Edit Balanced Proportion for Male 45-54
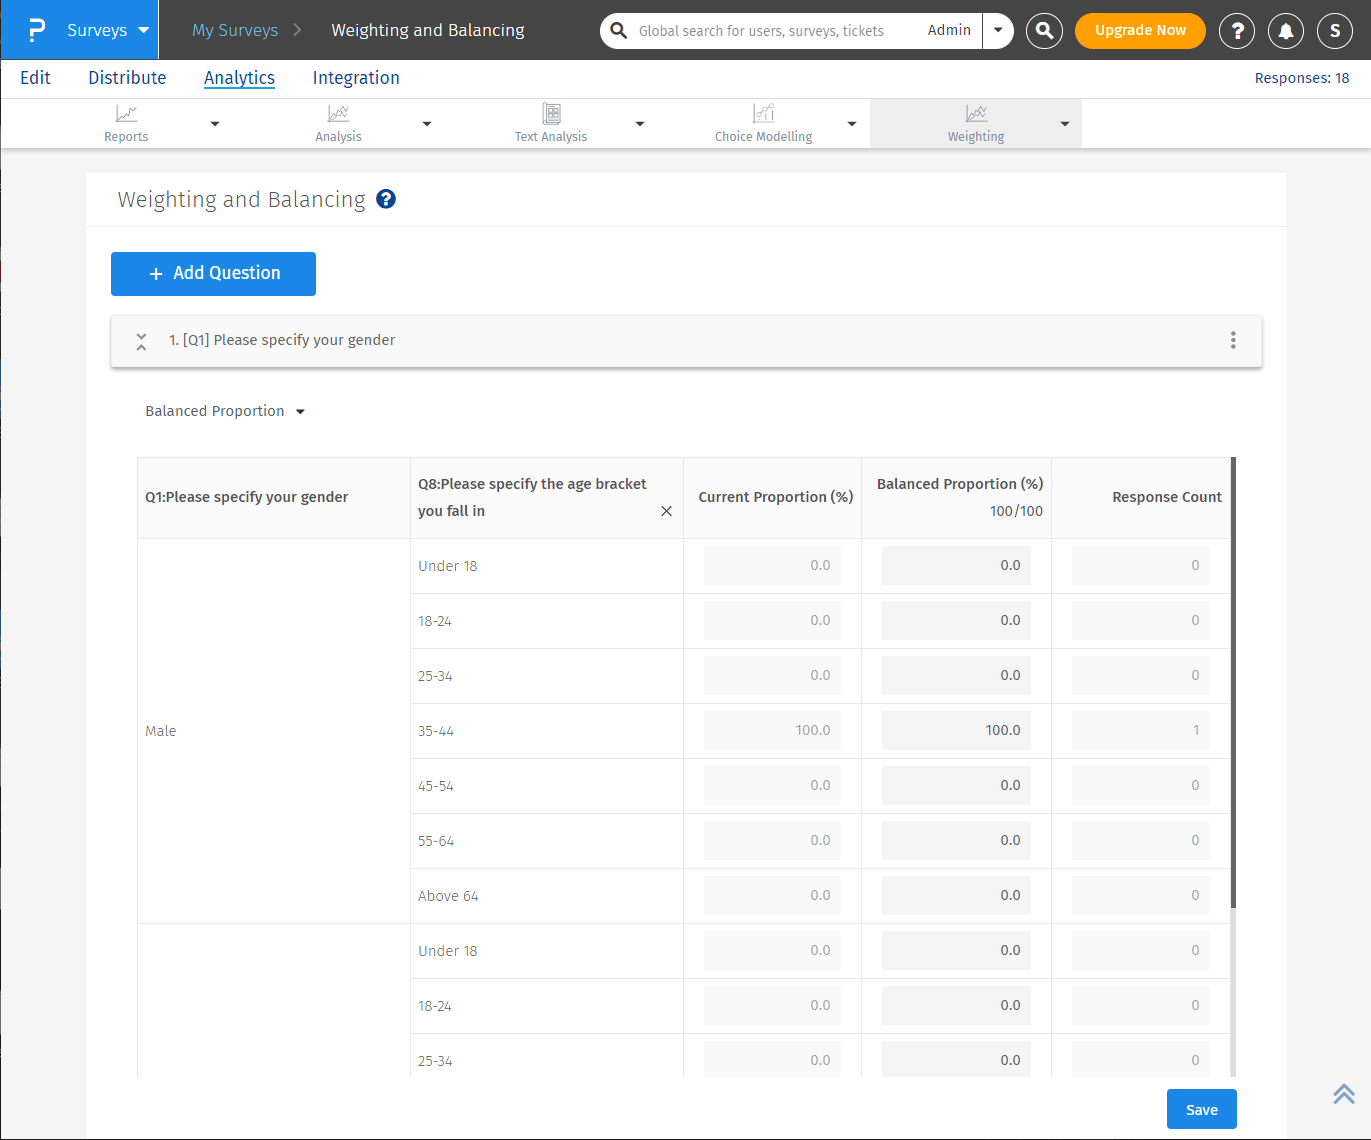 pos(956,786)
